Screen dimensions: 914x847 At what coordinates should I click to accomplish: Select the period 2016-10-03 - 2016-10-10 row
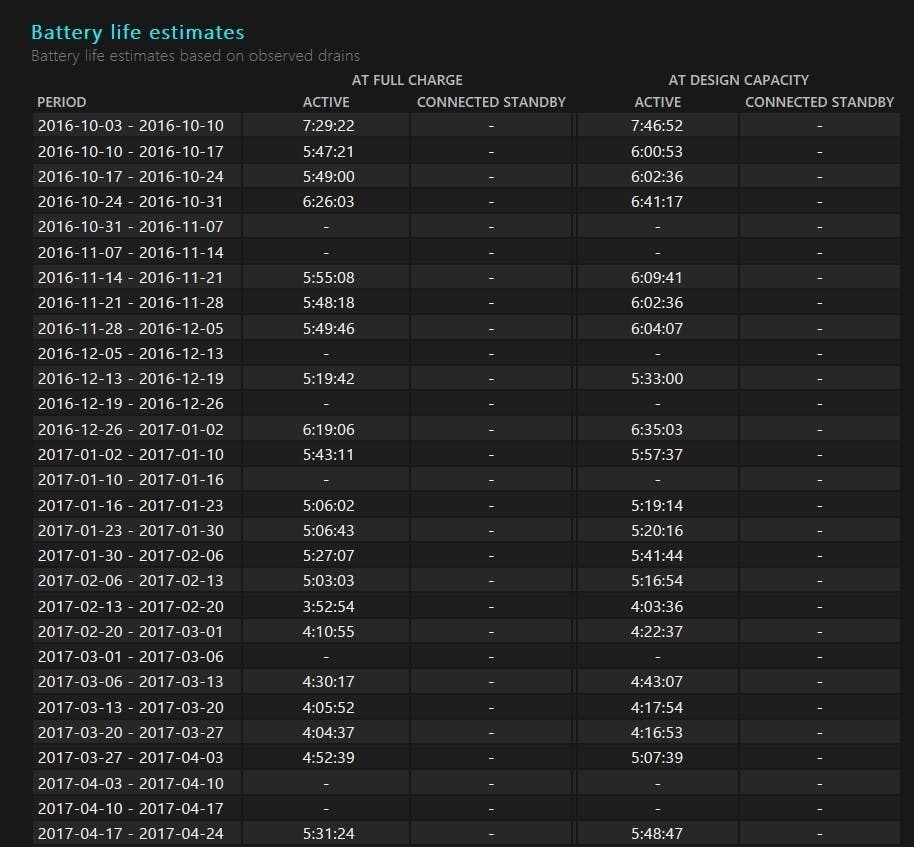point(131,126)
